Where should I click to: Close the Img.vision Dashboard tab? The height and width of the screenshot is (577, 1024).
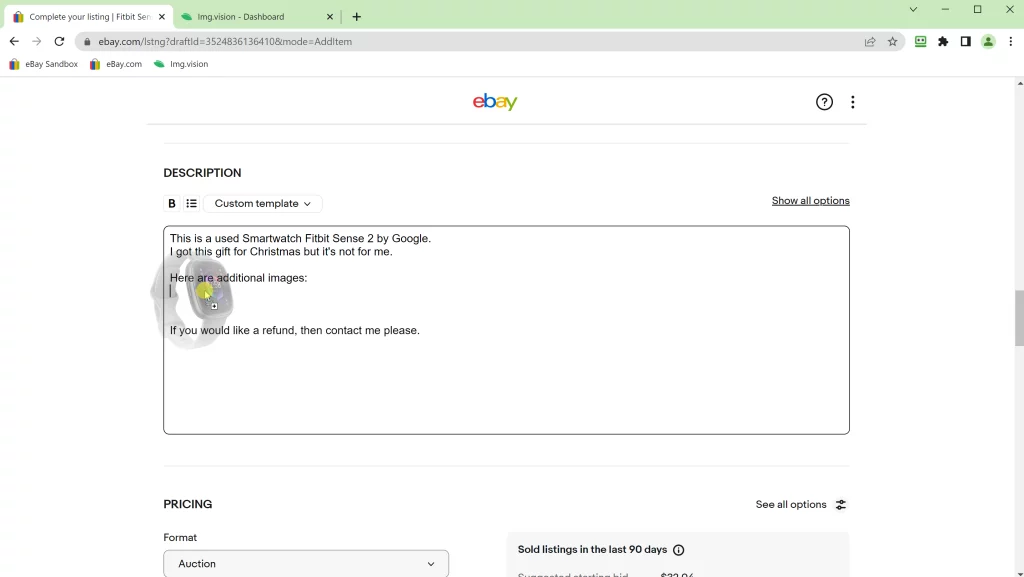pos(330,17)
